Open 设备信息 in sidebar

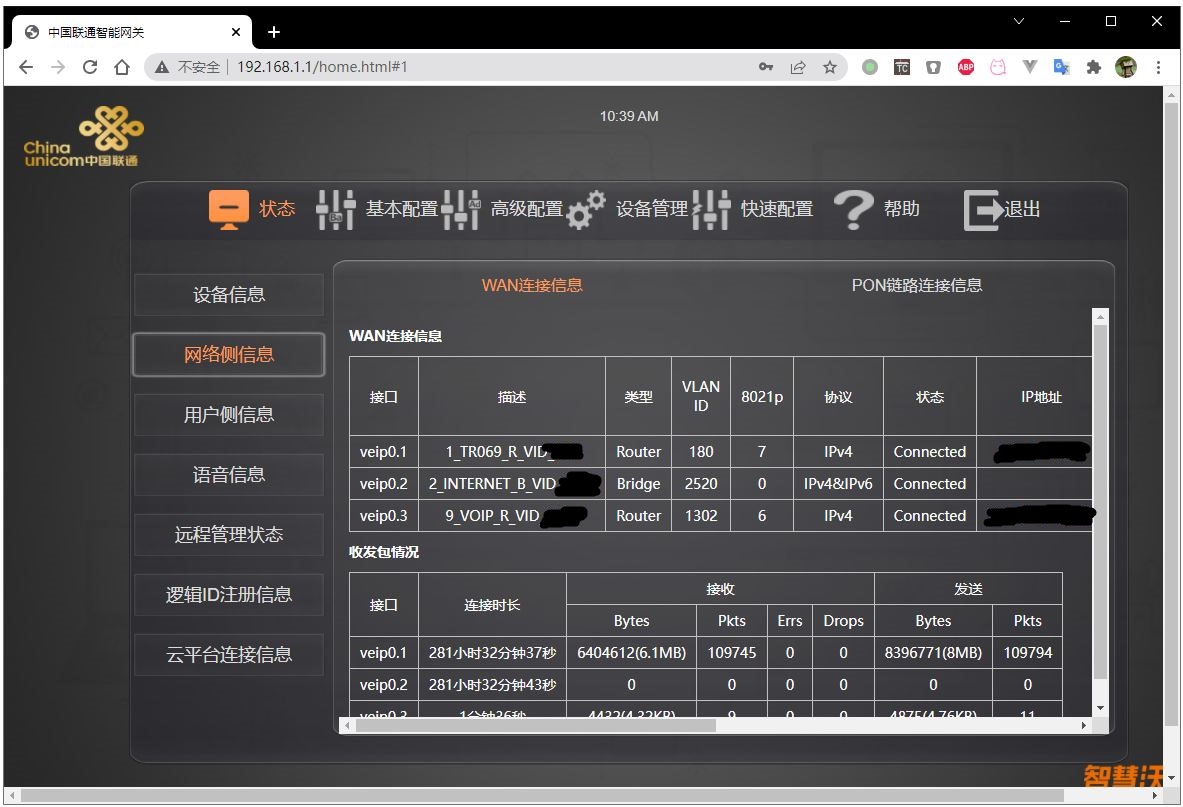coord(229,295)
